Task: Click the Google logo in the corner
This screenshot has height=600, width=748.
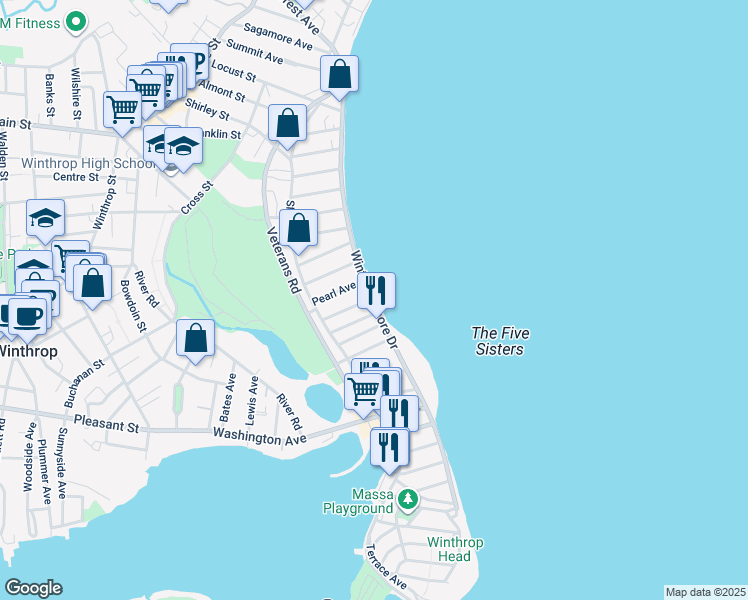Action: (33, 588)
